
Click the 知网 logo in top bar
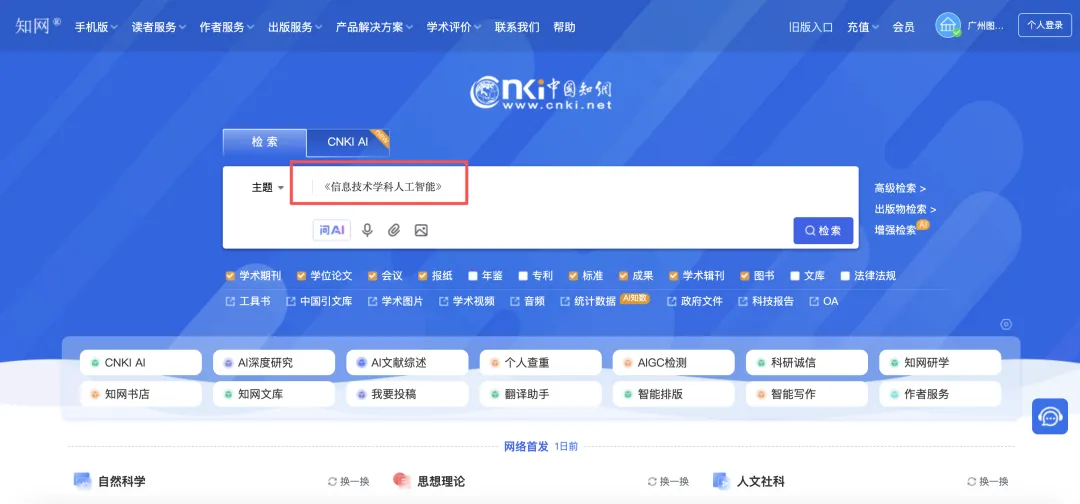38,26
